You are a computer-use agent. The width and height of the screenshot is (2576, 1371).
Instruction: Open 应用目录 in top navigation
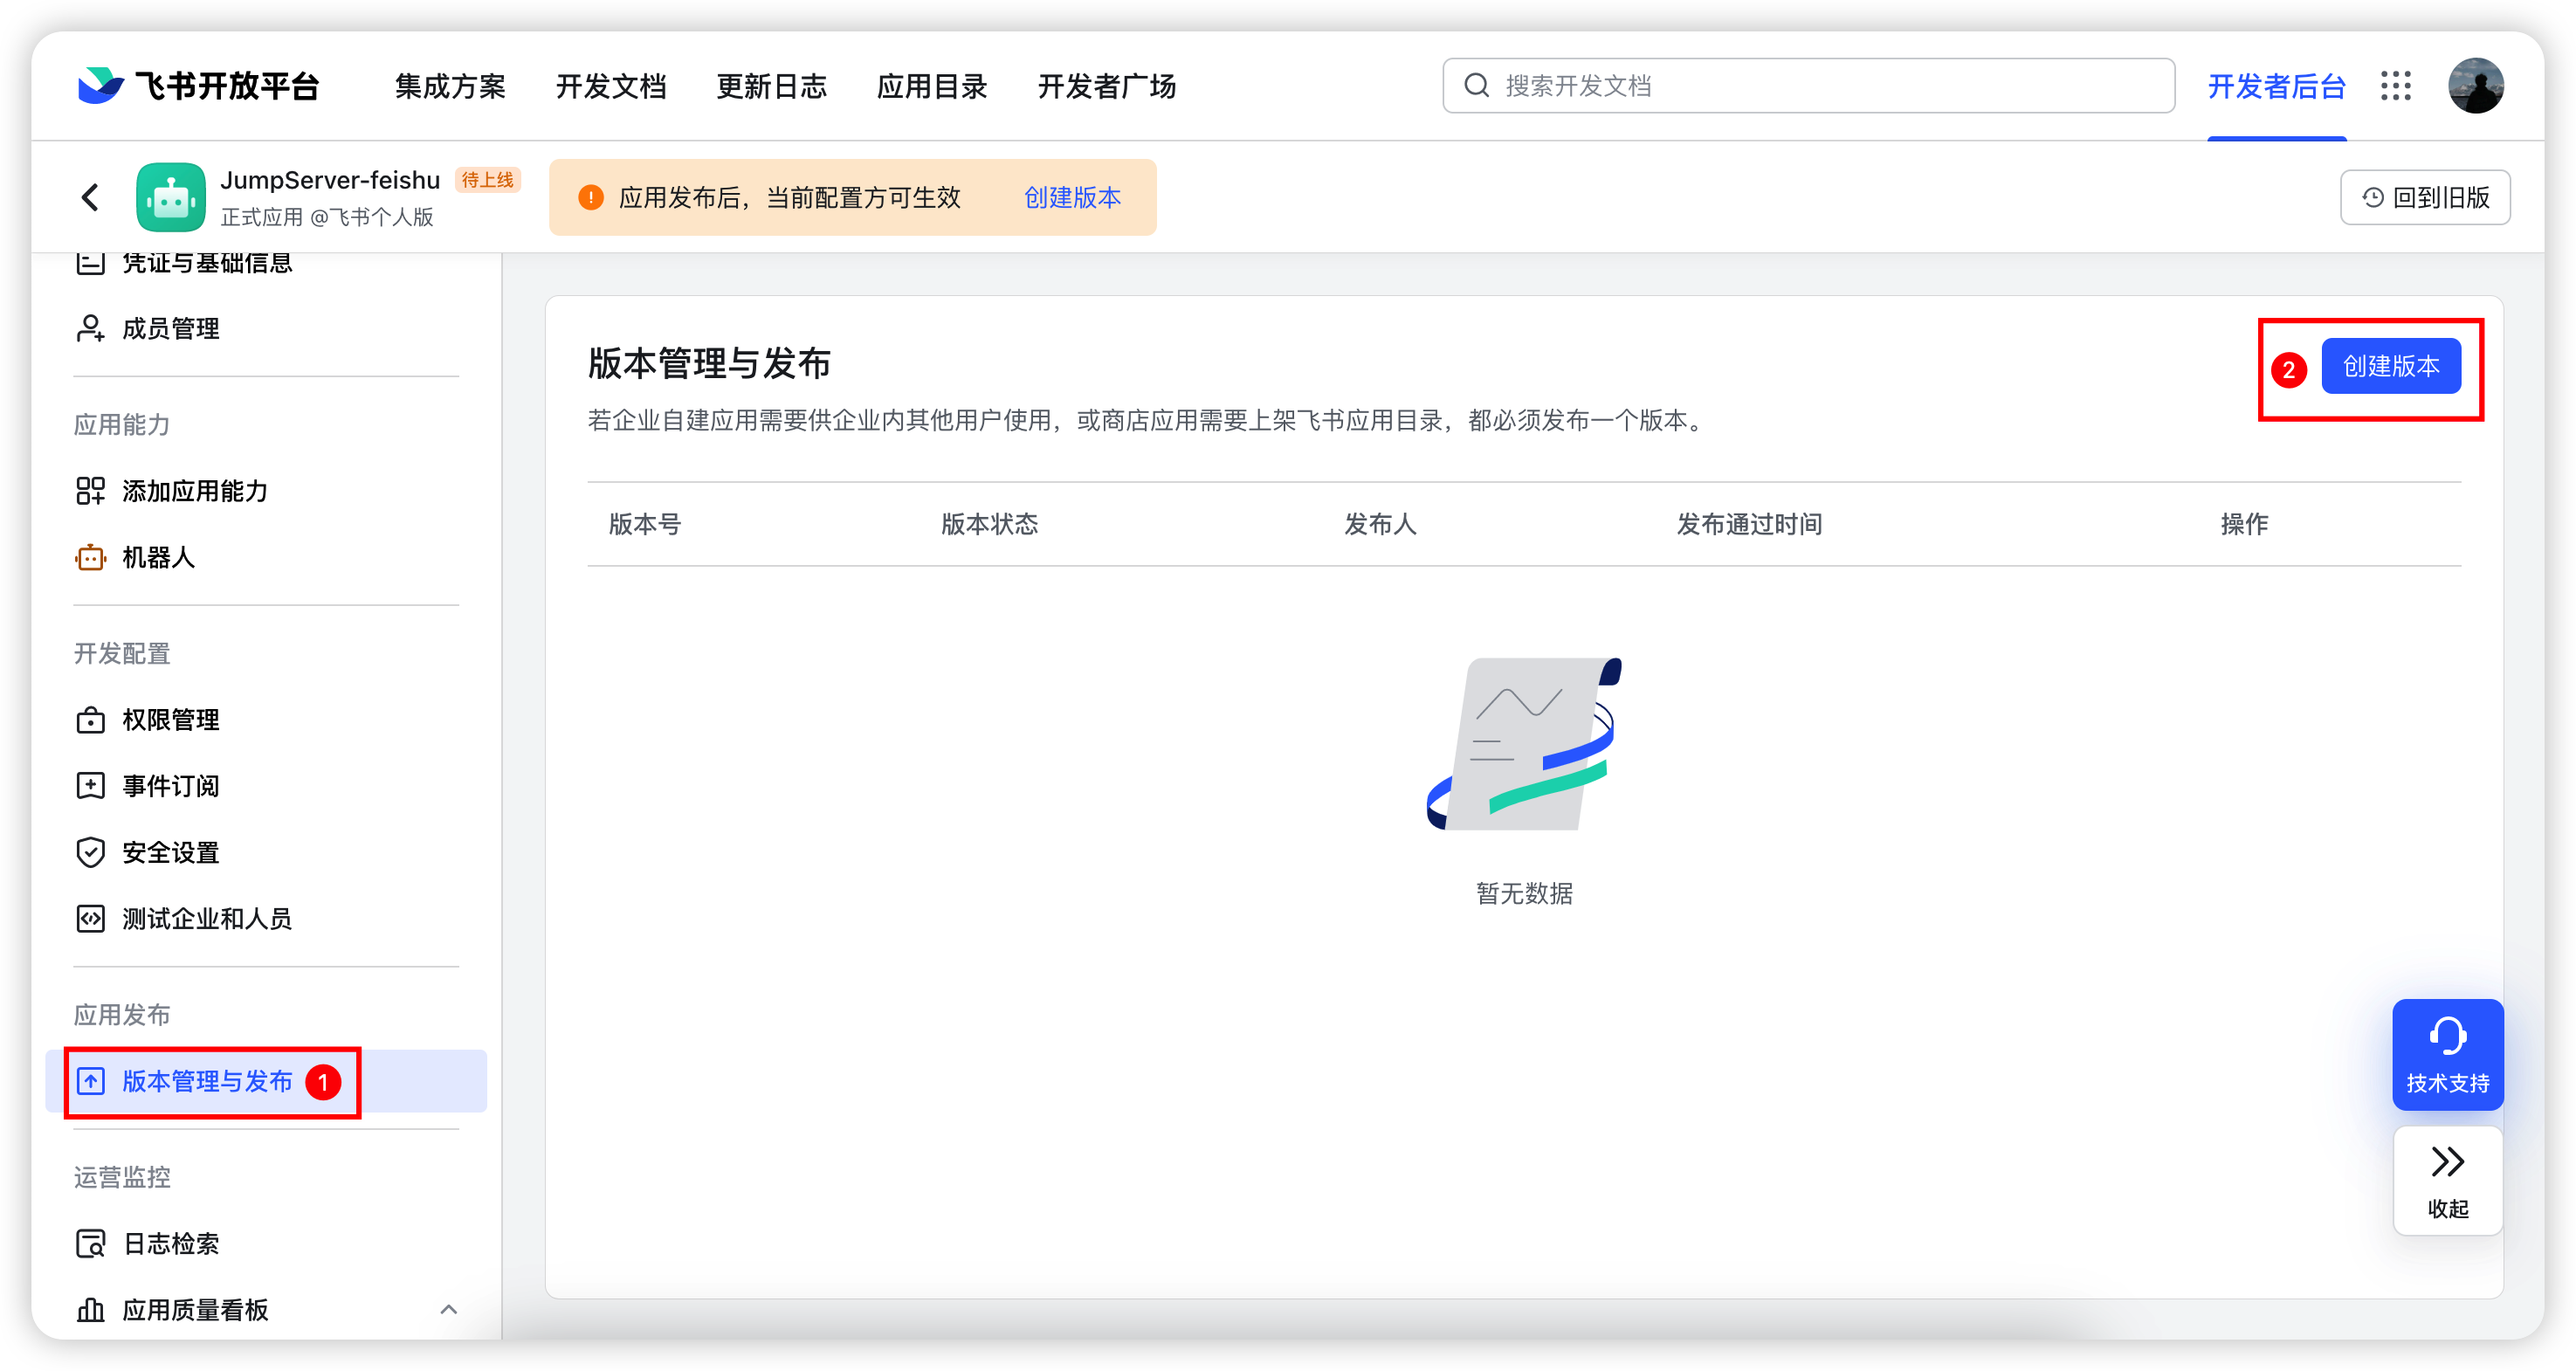(x=932, y=86)
